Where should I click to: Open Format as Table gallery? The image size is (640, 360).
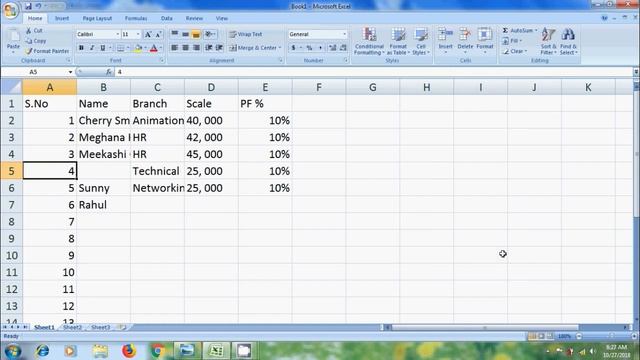click(398, 41)
